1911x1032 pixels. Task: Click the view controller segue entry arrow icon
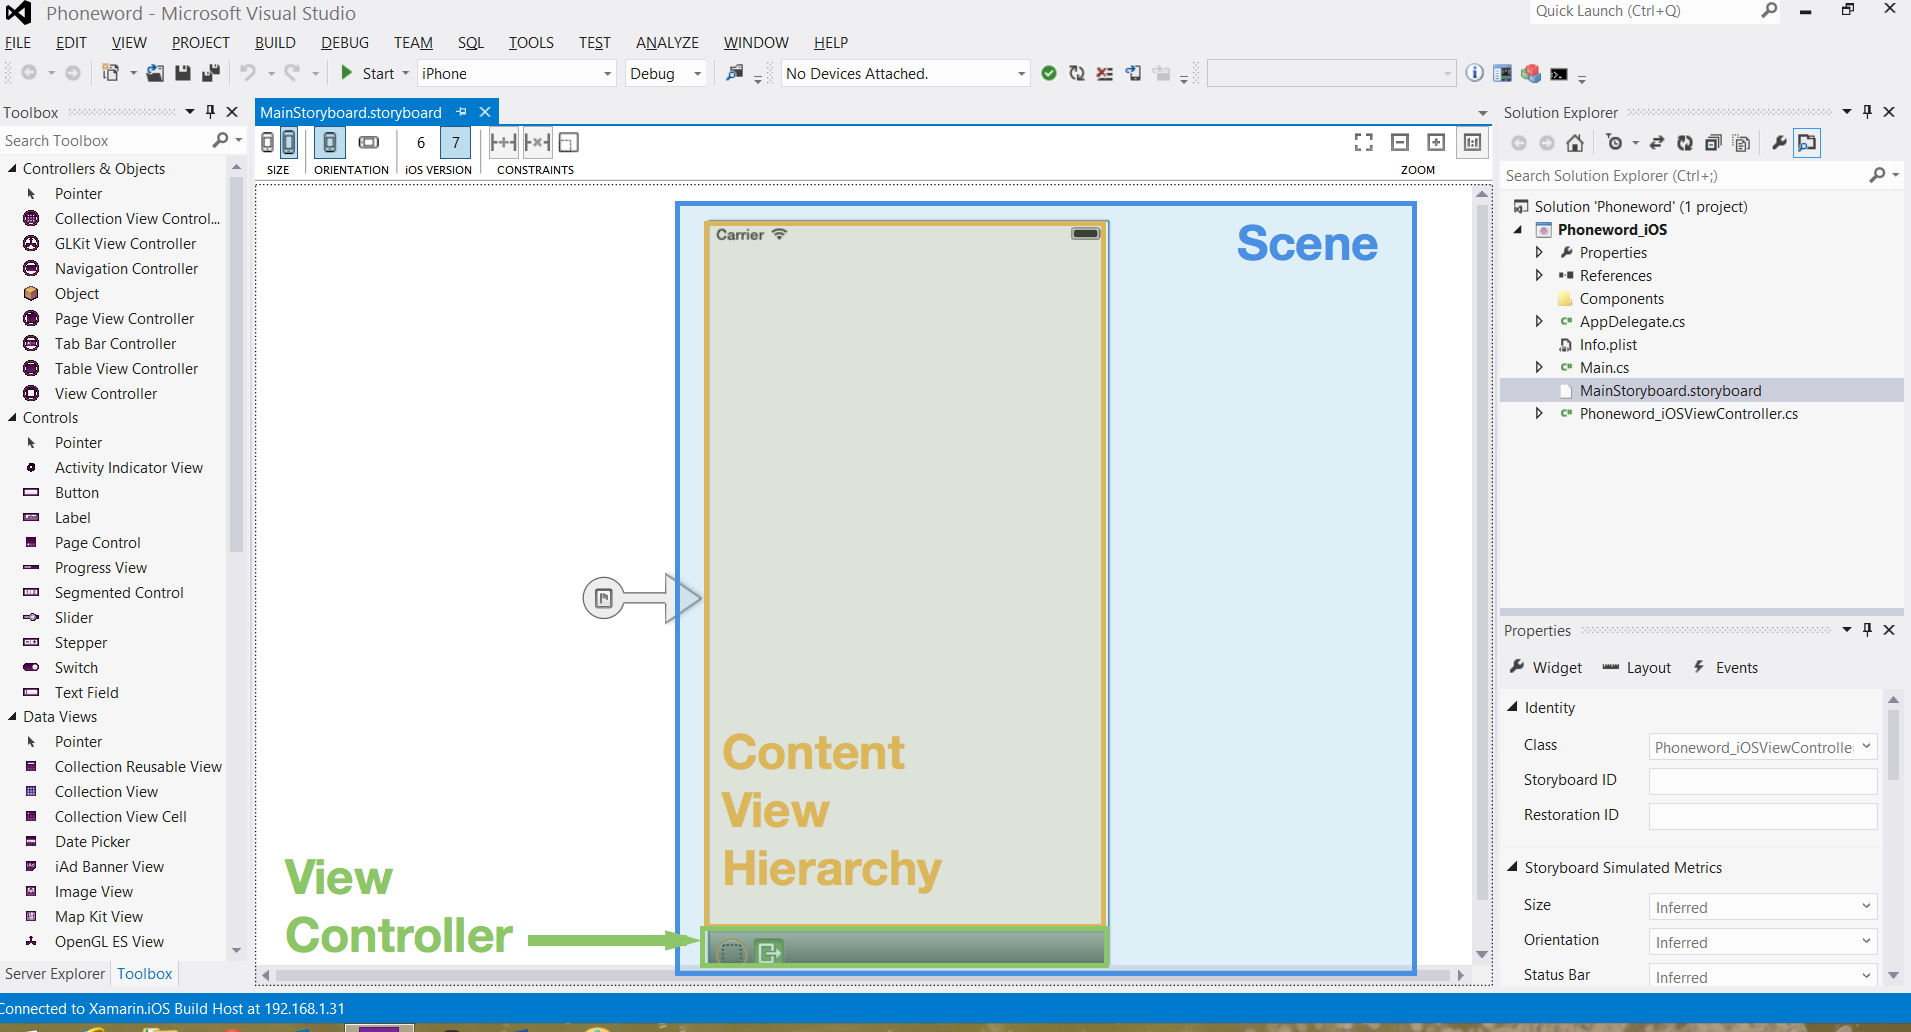(x=604, y=598)
